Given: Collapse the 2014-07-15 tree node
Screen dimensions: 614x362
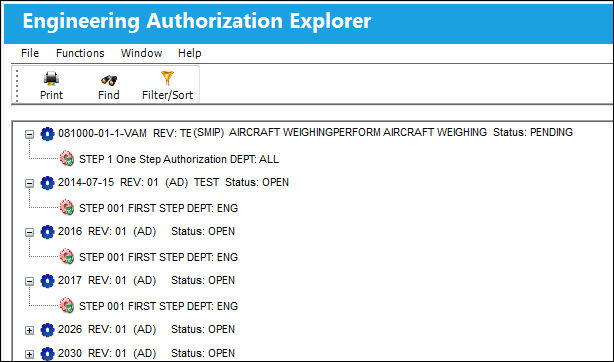Looking at the screenshot, I should click(x=29, y=183).
